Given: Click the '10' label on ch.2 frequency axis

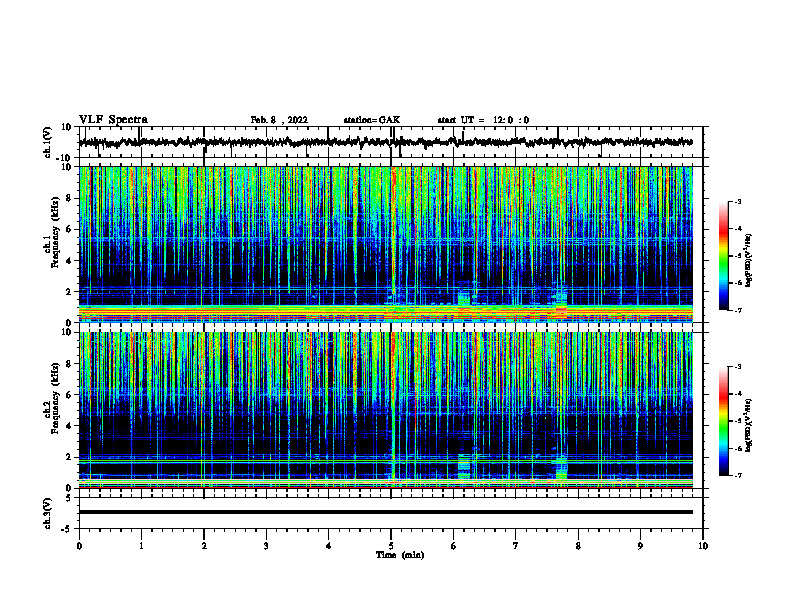Looking at the screenshot, I should click(x=66, y=332).
